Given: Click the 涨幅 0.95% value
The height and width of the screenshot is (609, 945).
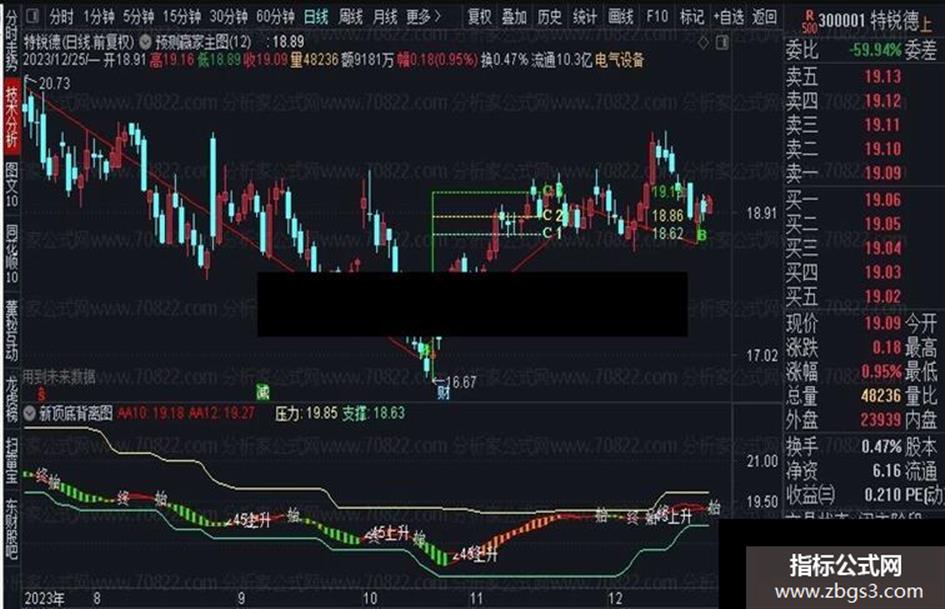Looking at the screenshot, I should coord(881,371).
